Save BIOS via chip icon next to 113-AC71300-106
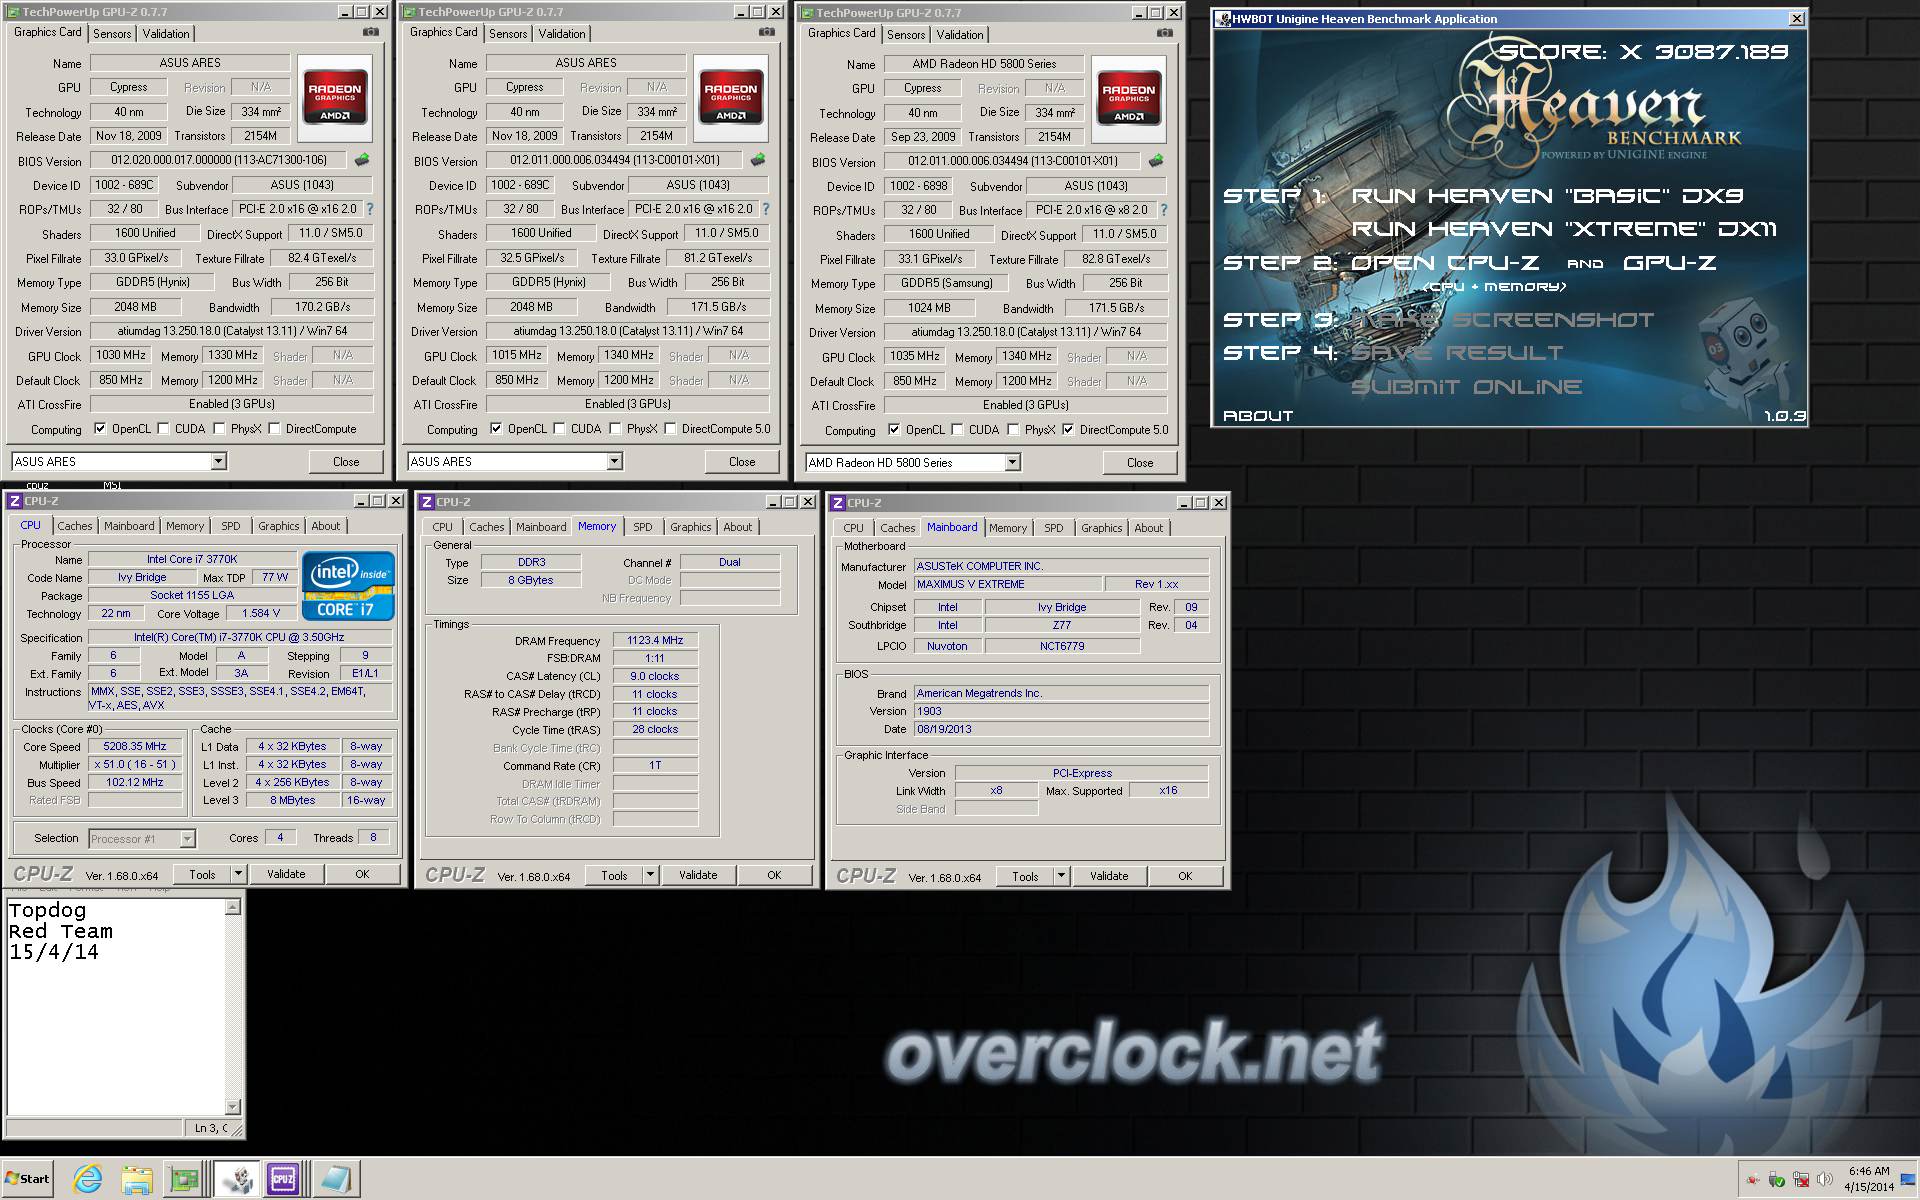The width and height of the screenshot is (1920, 1200). click(x=362, y=160)
